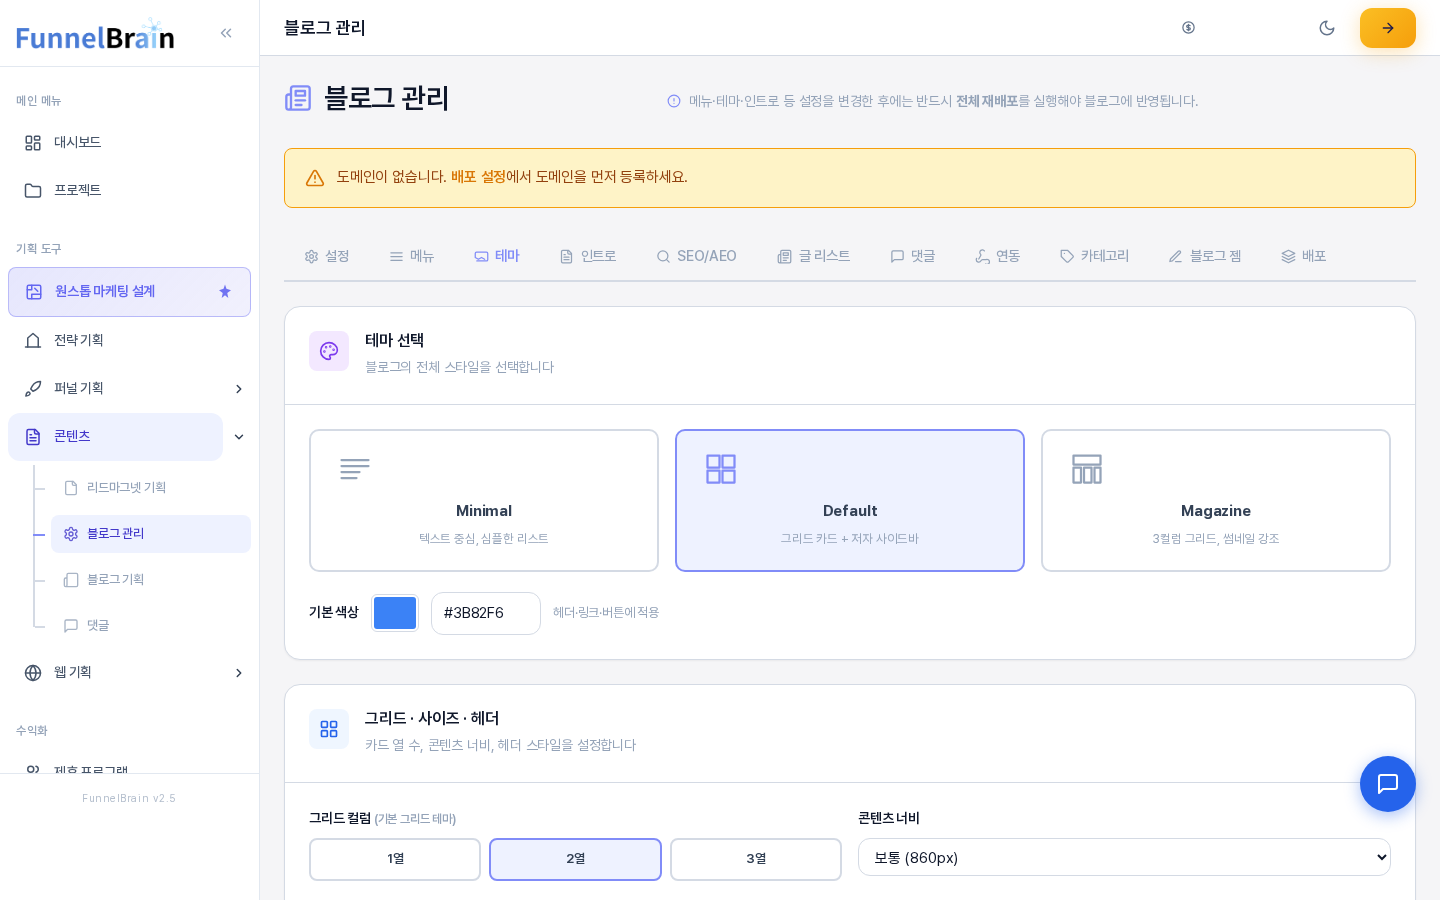This screenshot has width=1440, height=900.
Task: Click the folder icon for 프로젝트
Action: click(x=33, y=191)
